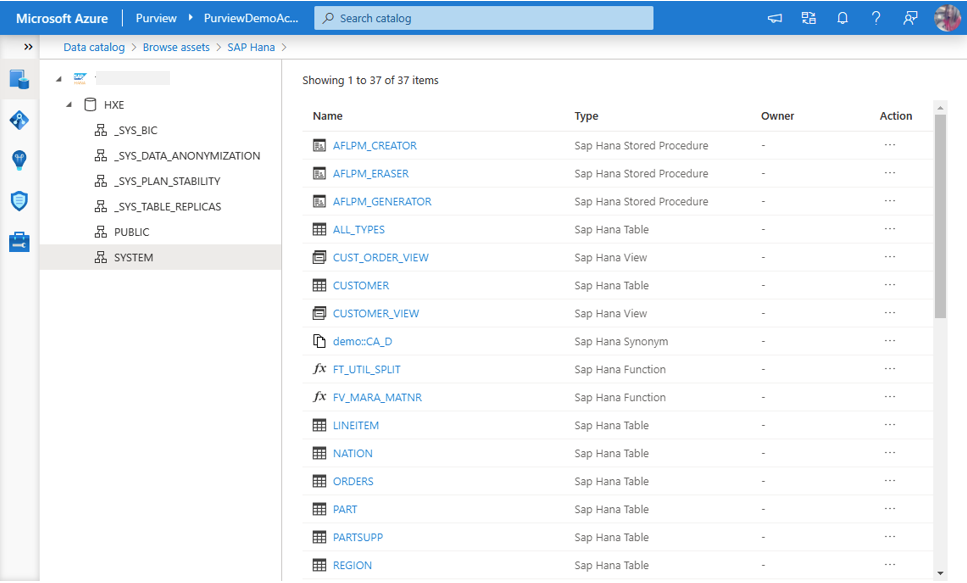Screen dimensions: 967x583
Task: Open the PARTSUPP table asset
Action: click(358, 537)
